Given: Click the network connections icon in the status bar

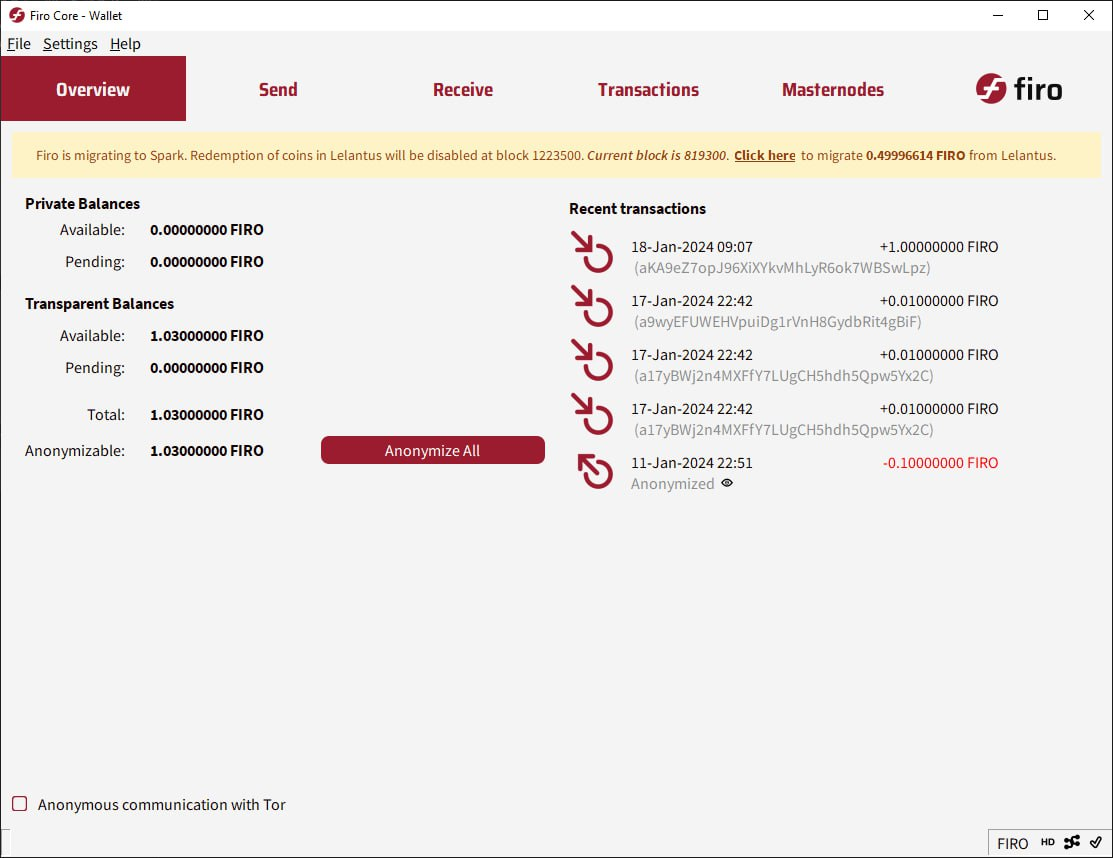Looking at the screenshot, I should point(1070,843).
